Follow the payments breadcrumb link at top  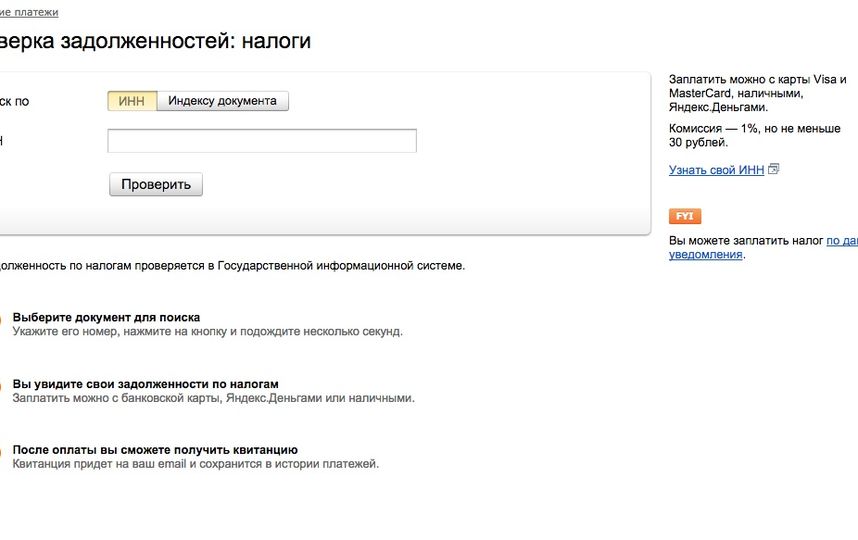pos(28,12)
